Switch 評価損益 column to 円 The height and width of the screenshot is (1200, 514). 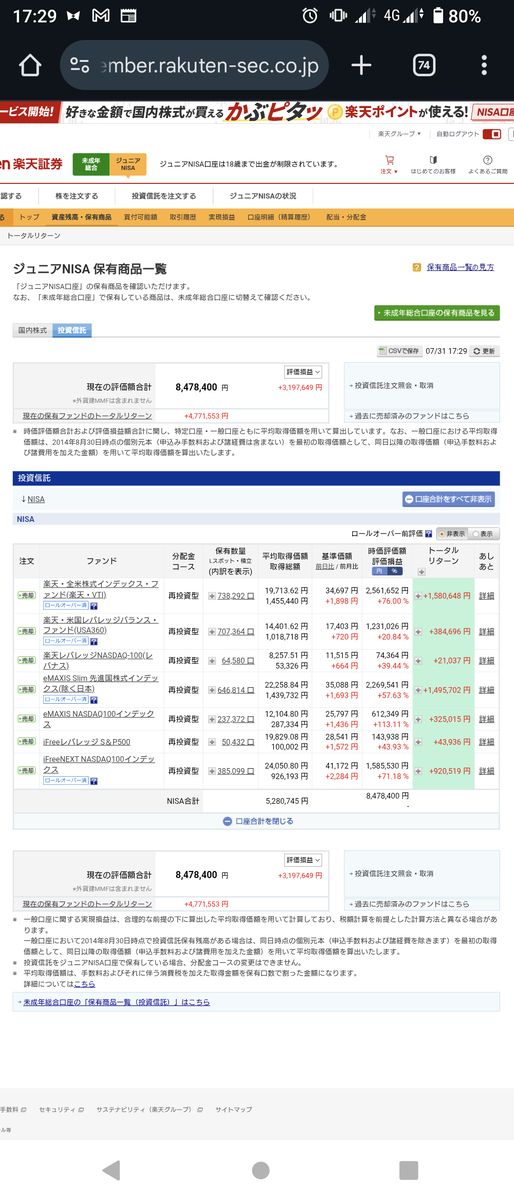click(379, 570)
